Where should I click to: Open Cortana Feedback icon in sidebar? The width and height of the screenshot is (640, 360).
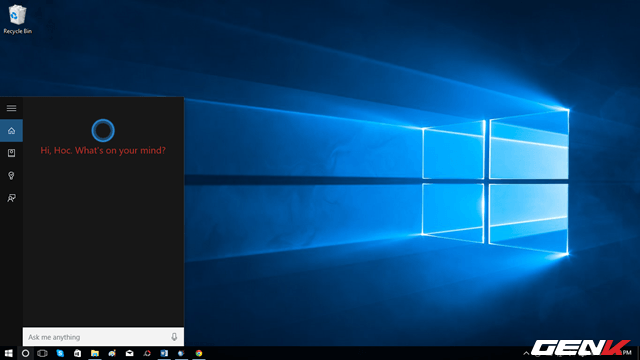coord(11,198)
